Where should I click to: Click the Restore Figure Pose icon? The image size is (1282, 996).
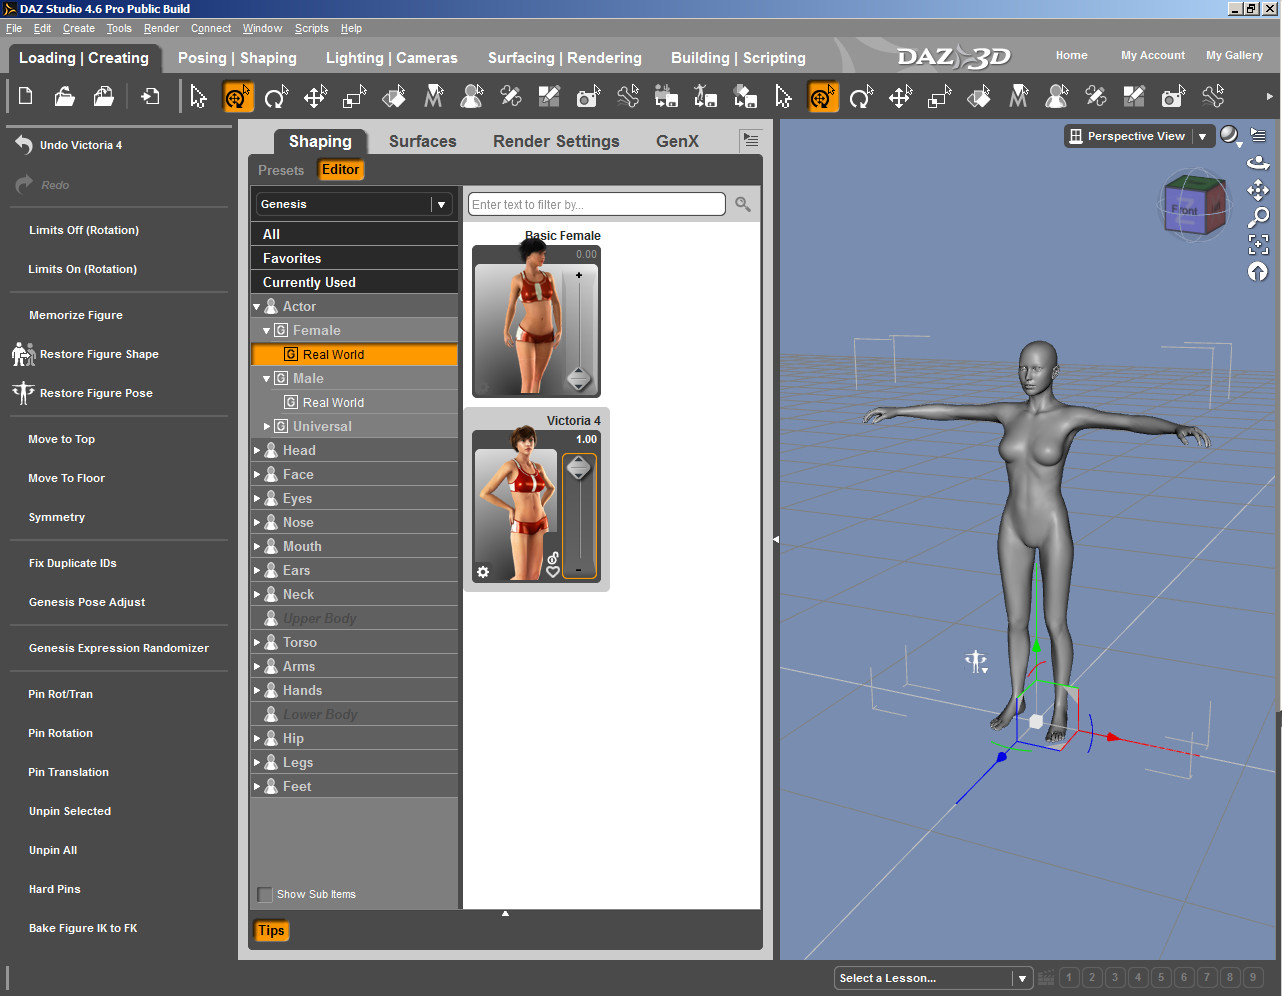[23, 393]
